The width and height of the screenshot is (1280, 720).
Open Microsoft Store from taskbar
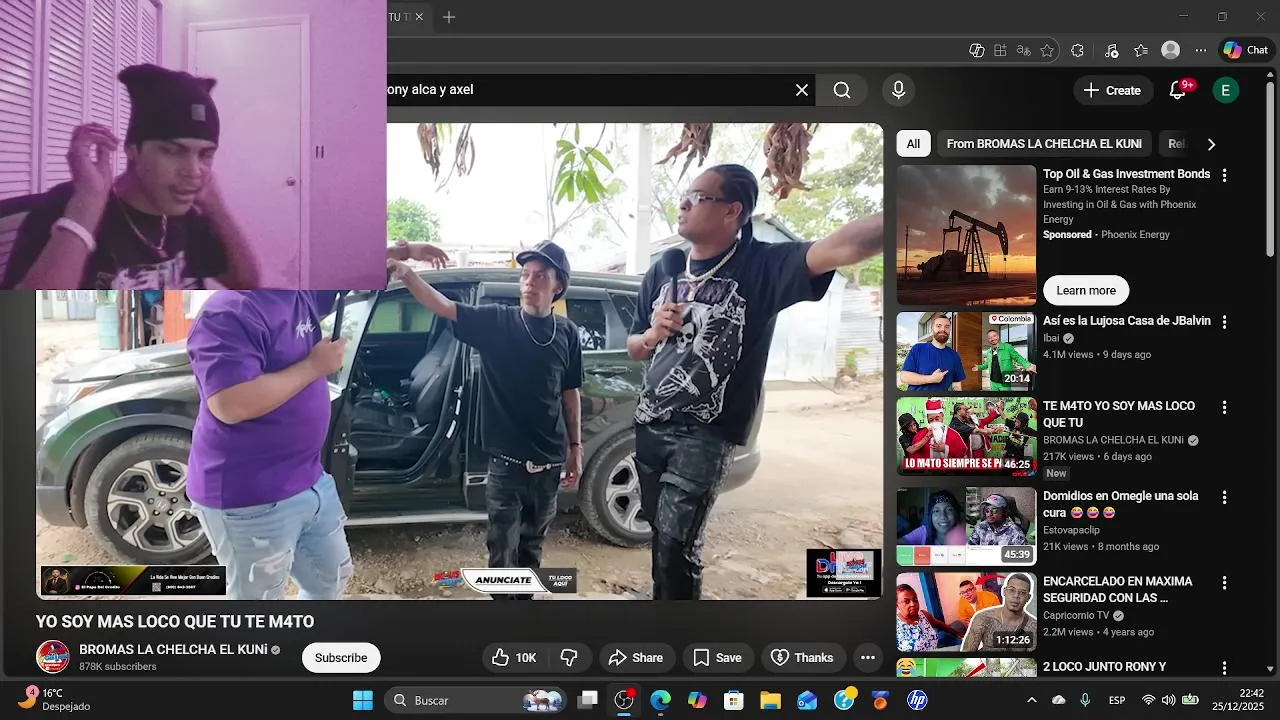[734, 700]
